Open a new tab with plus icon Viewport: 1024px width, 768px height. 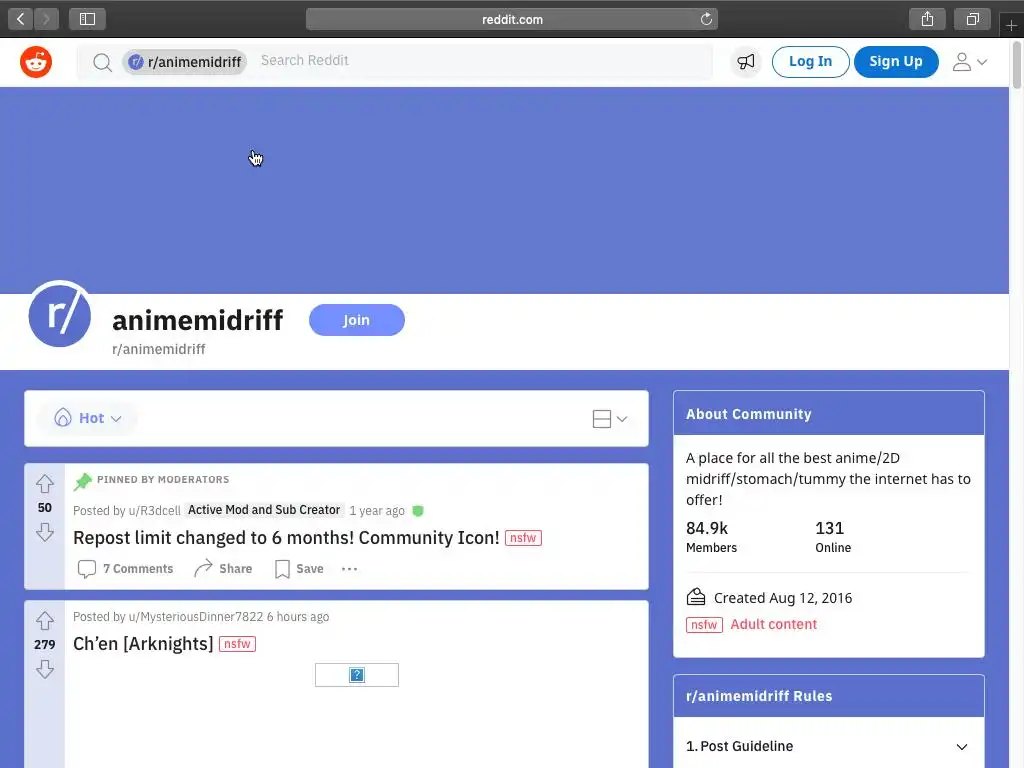point(1012,25)
